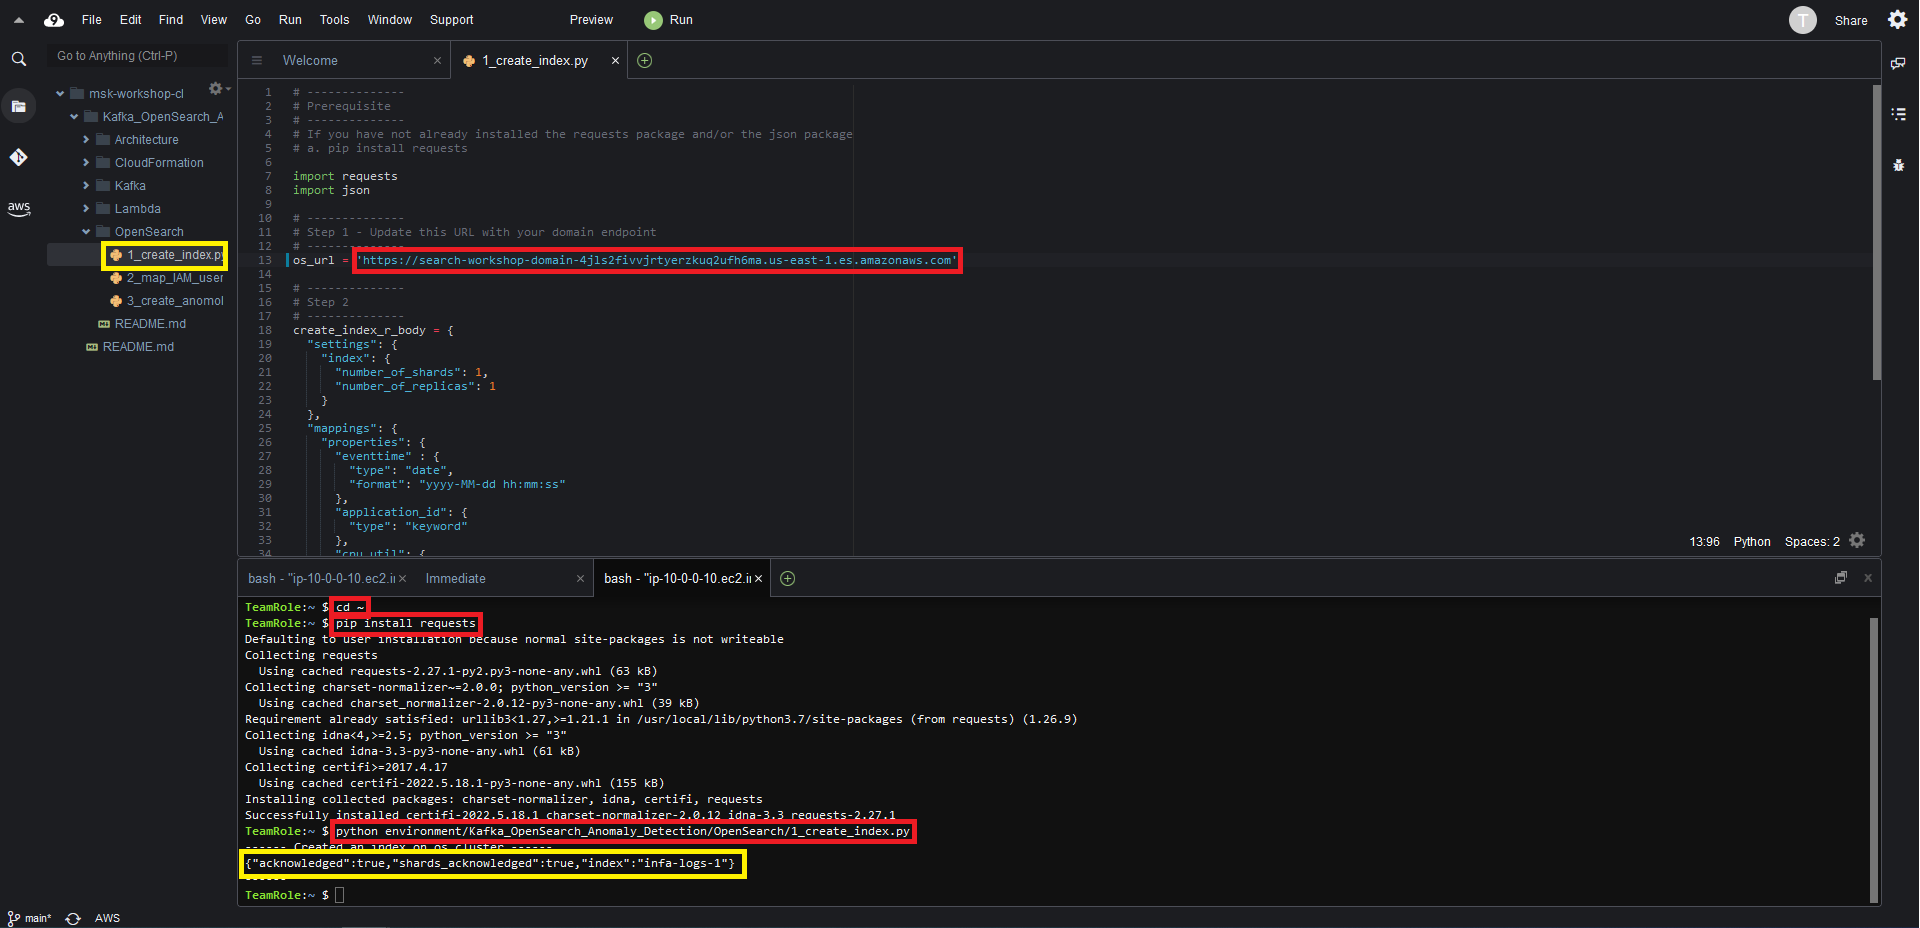Click the main* git branch indicator
This screenshot has height=928, width=1920.
pyautogui.click(x=30, y=918)
